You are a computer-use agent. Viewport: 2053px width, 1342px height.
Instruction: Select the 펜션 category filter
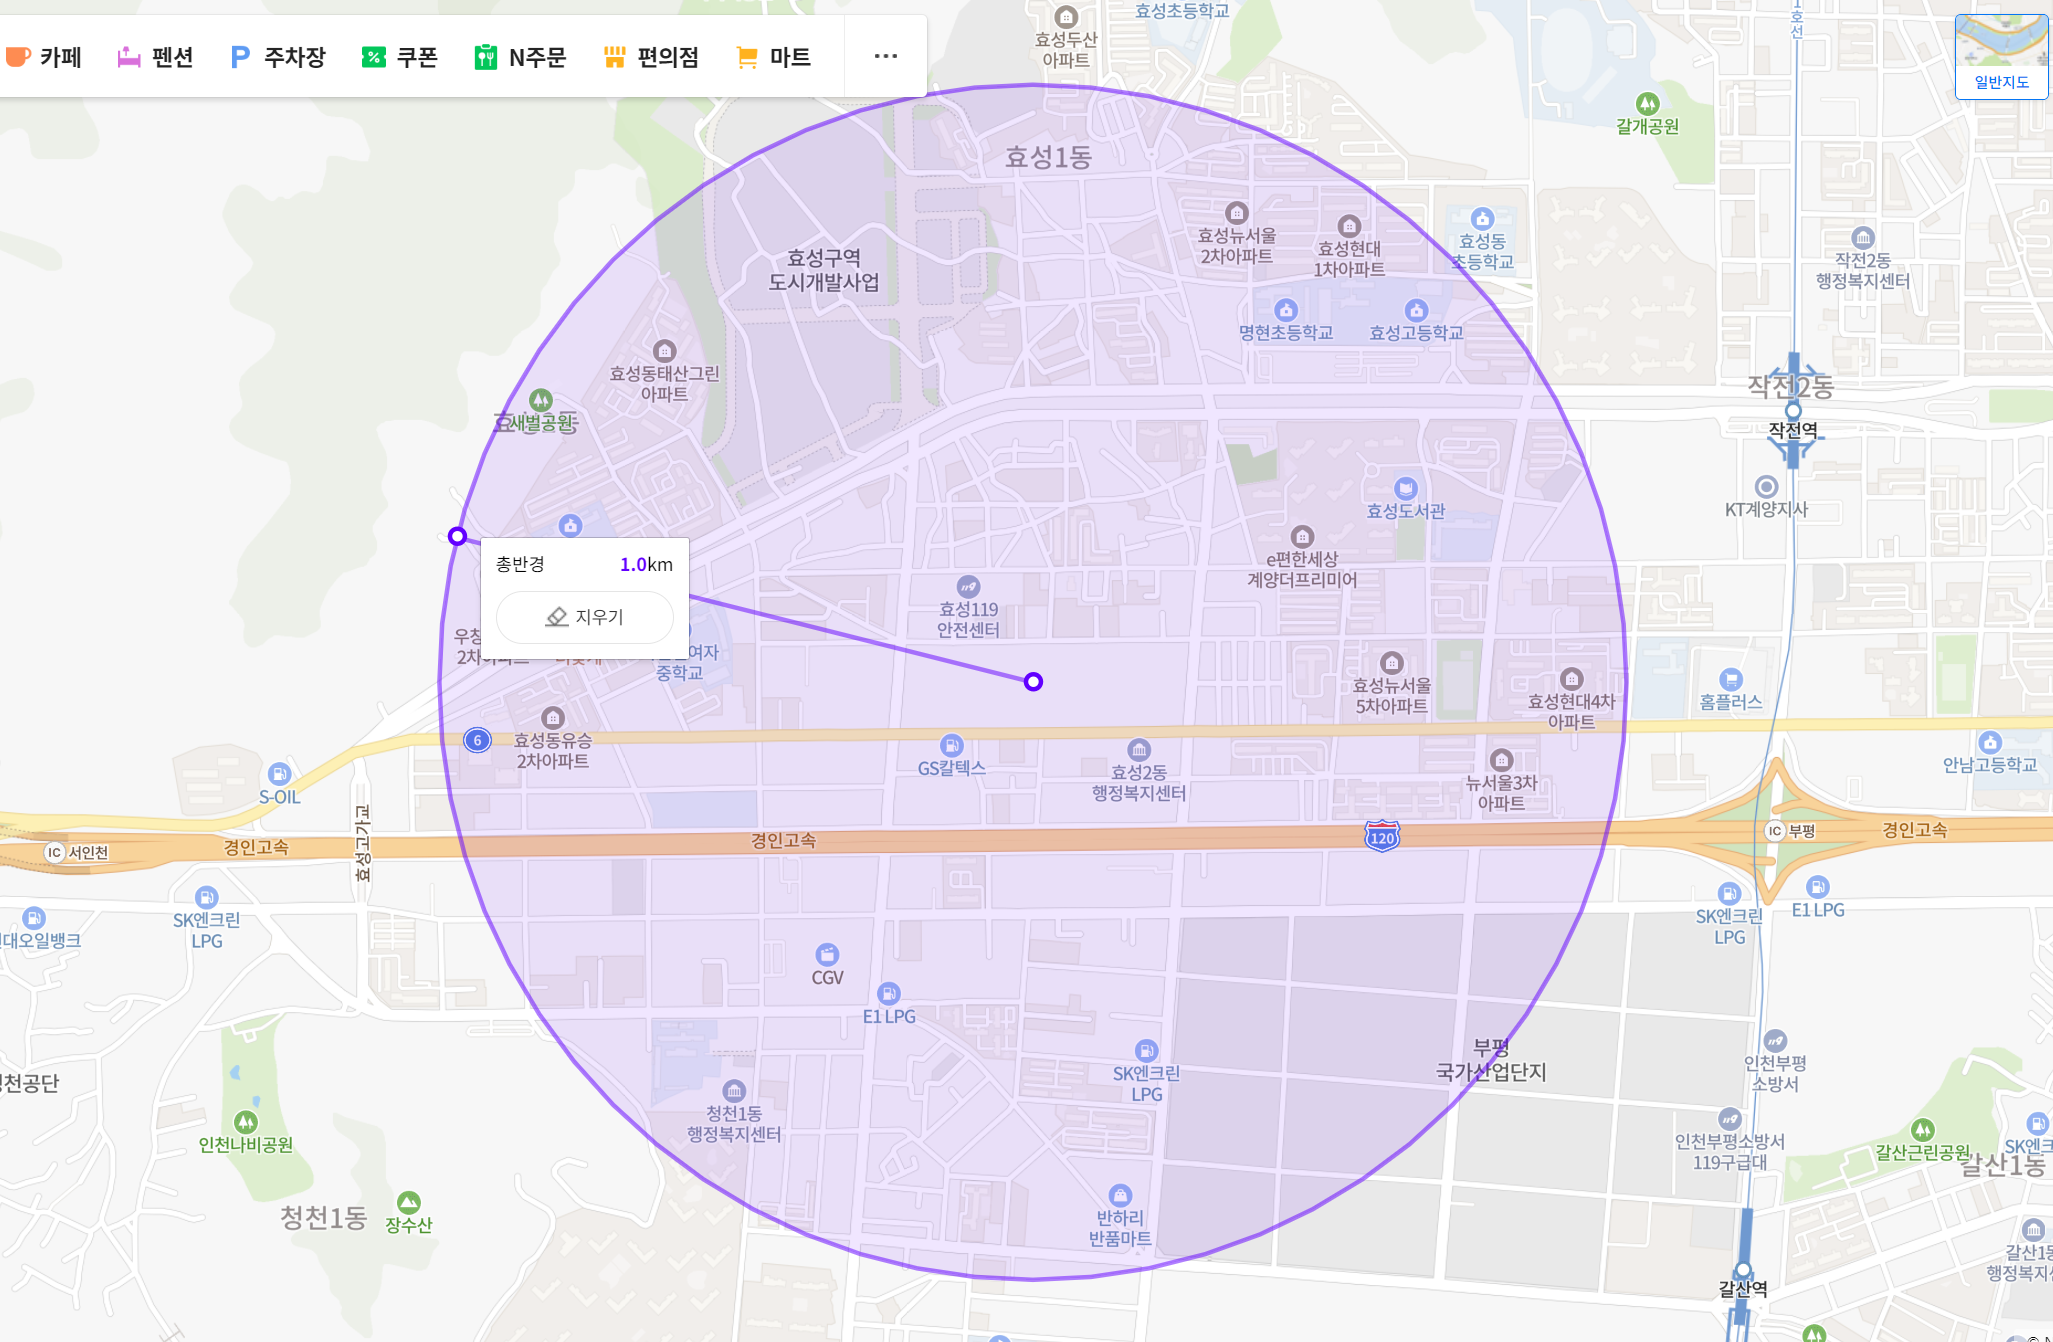tap(155, 57)
